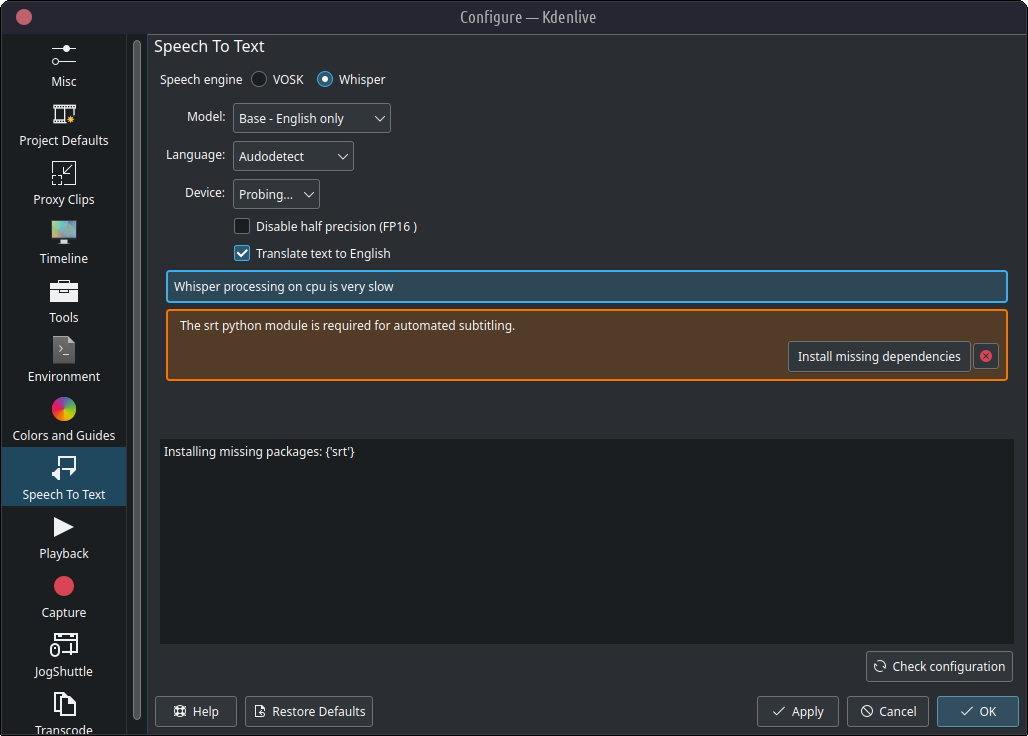
Task: Select the Whisper speech engine
Action: coord(325,79)
